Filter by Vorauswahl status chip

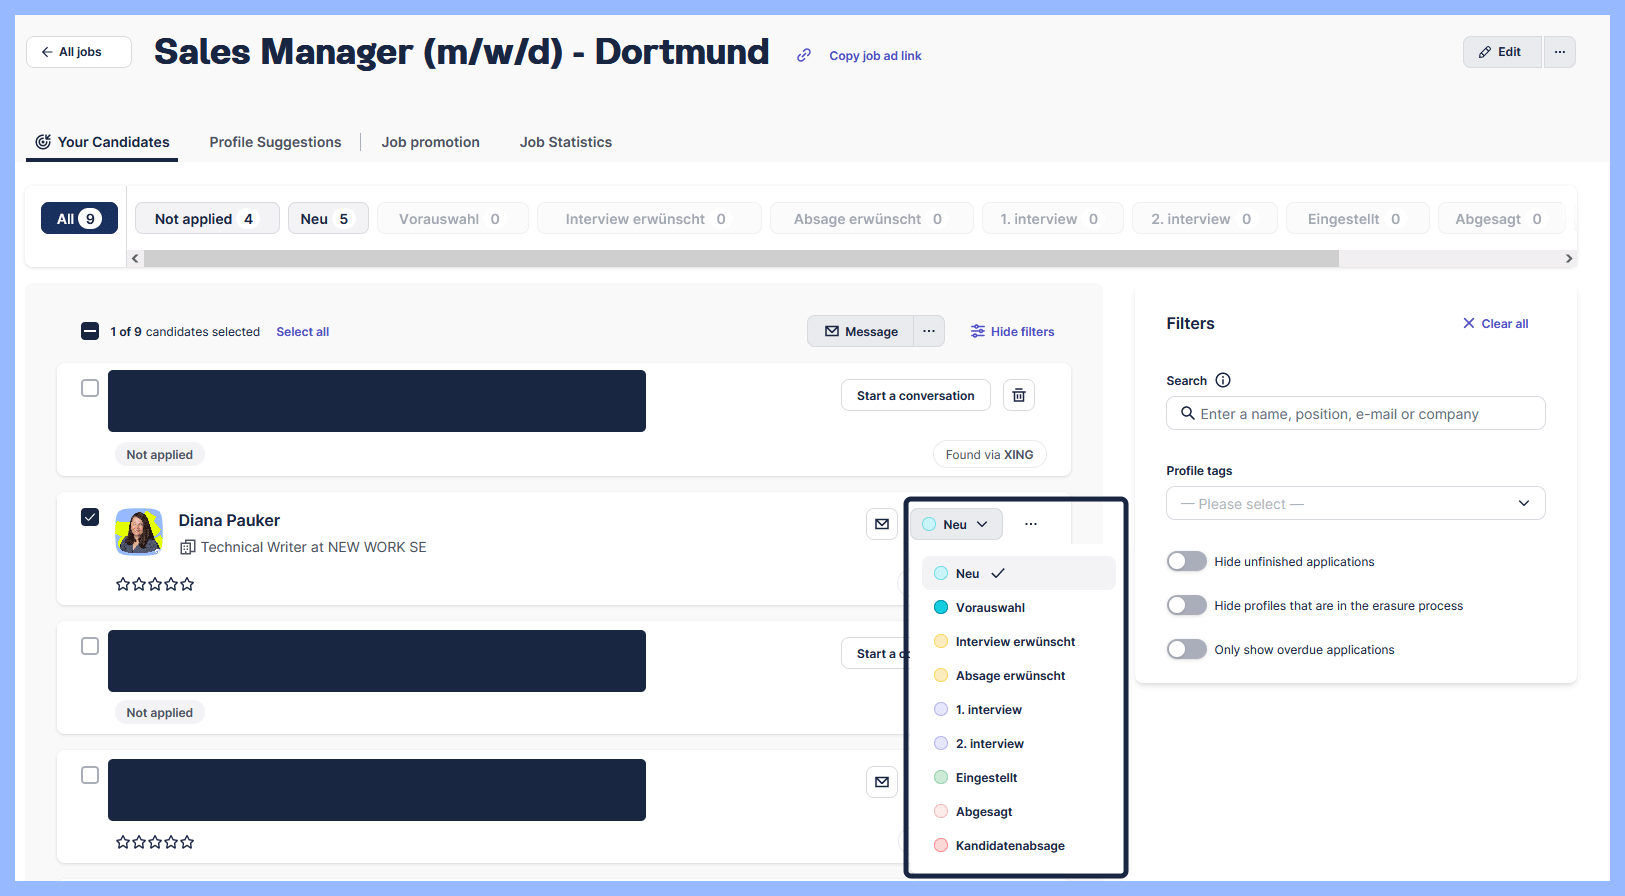(x=452, y=218)
